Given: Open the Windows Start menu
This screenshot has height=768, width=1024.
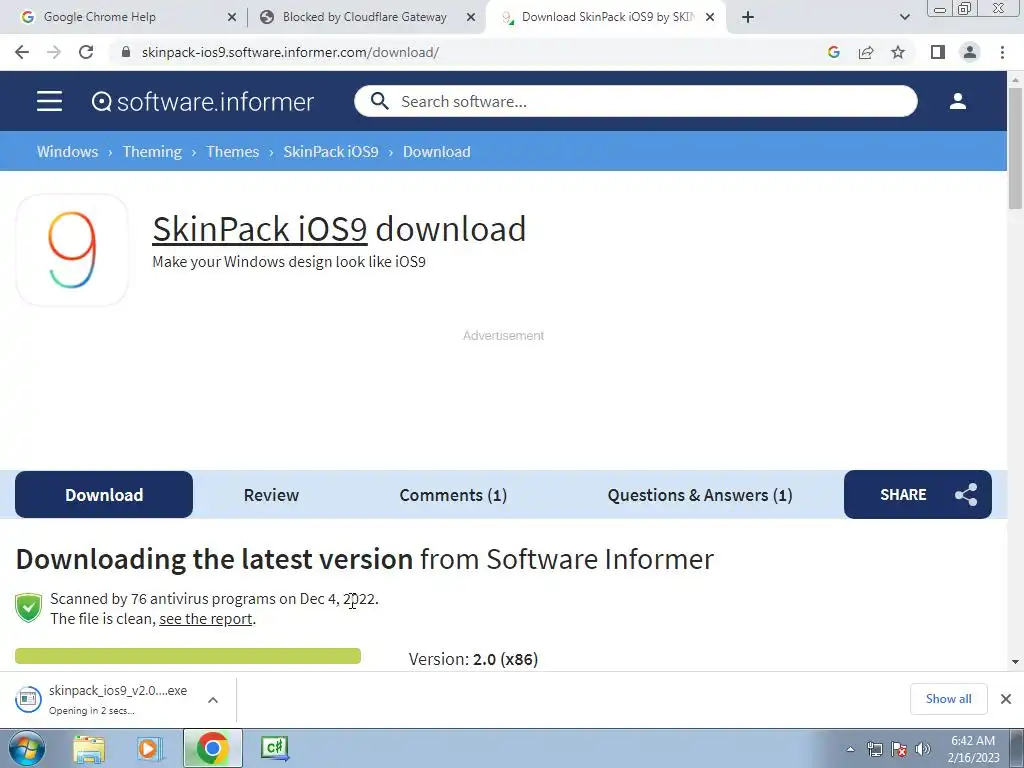Looking at the screenshot, I should click(26, 748).
